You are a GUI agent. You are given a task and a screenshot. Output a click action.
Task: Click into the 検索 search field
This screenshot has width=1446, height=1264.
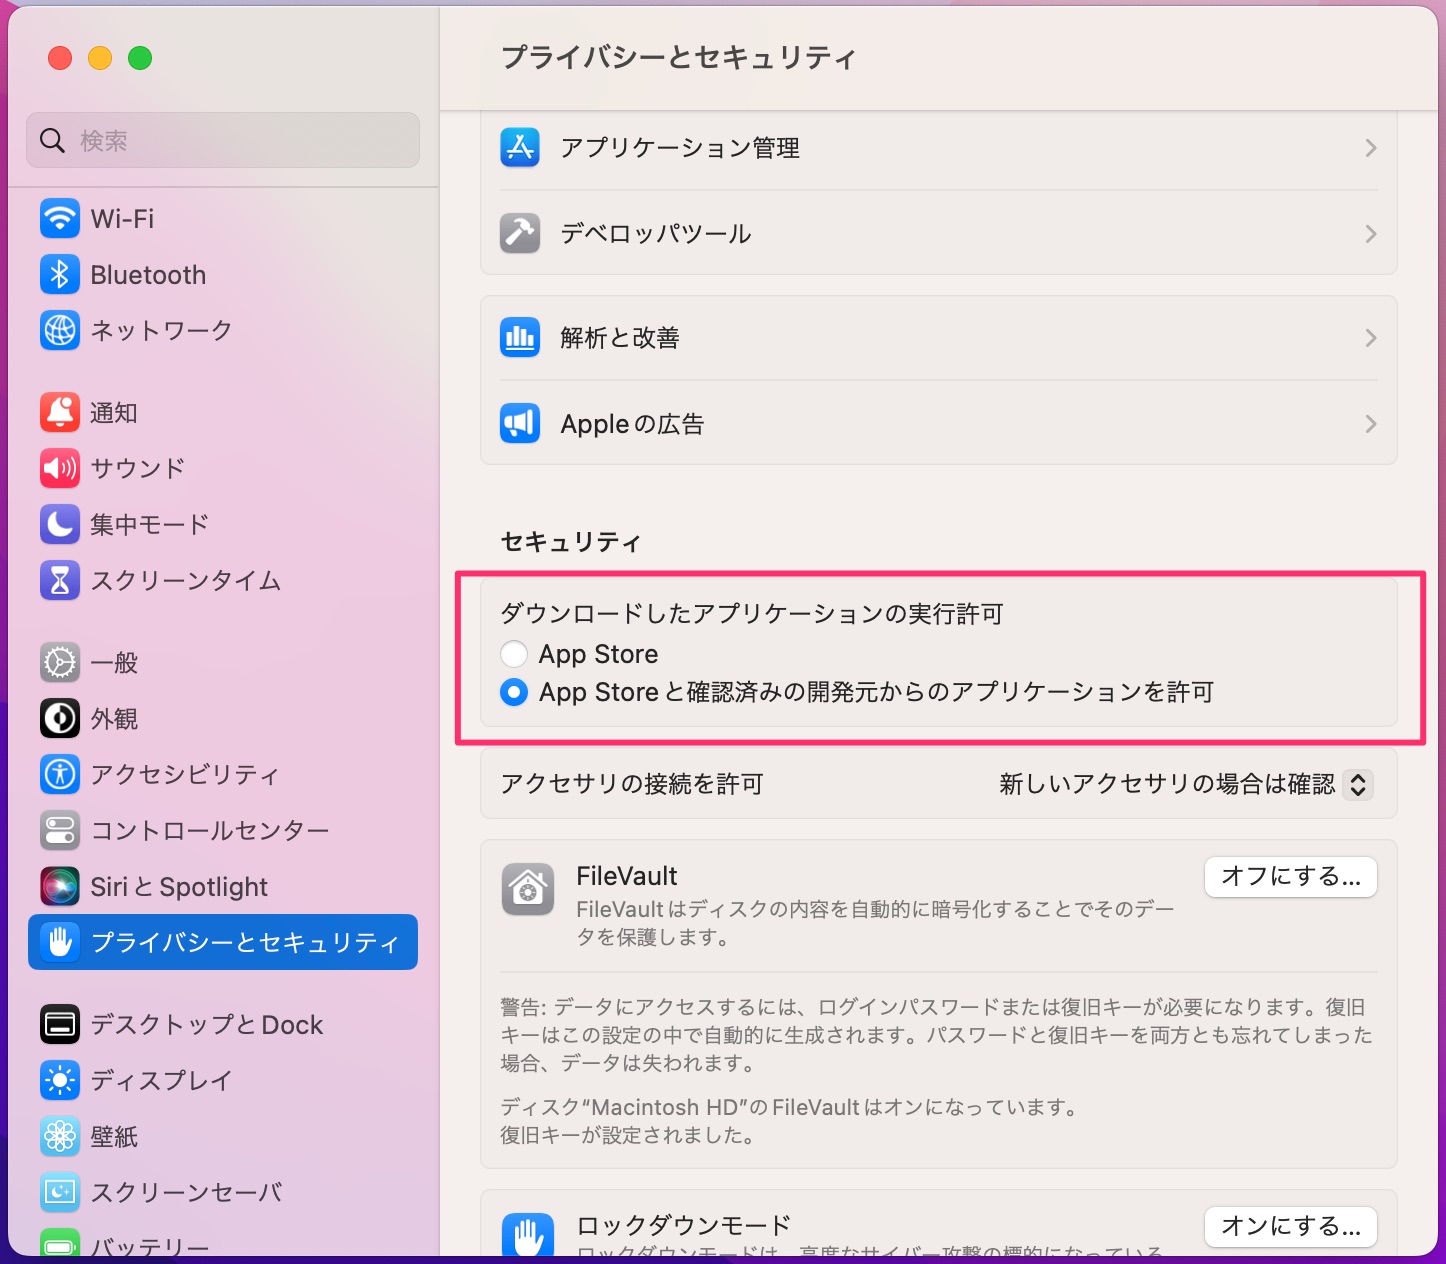pos(223,140)
